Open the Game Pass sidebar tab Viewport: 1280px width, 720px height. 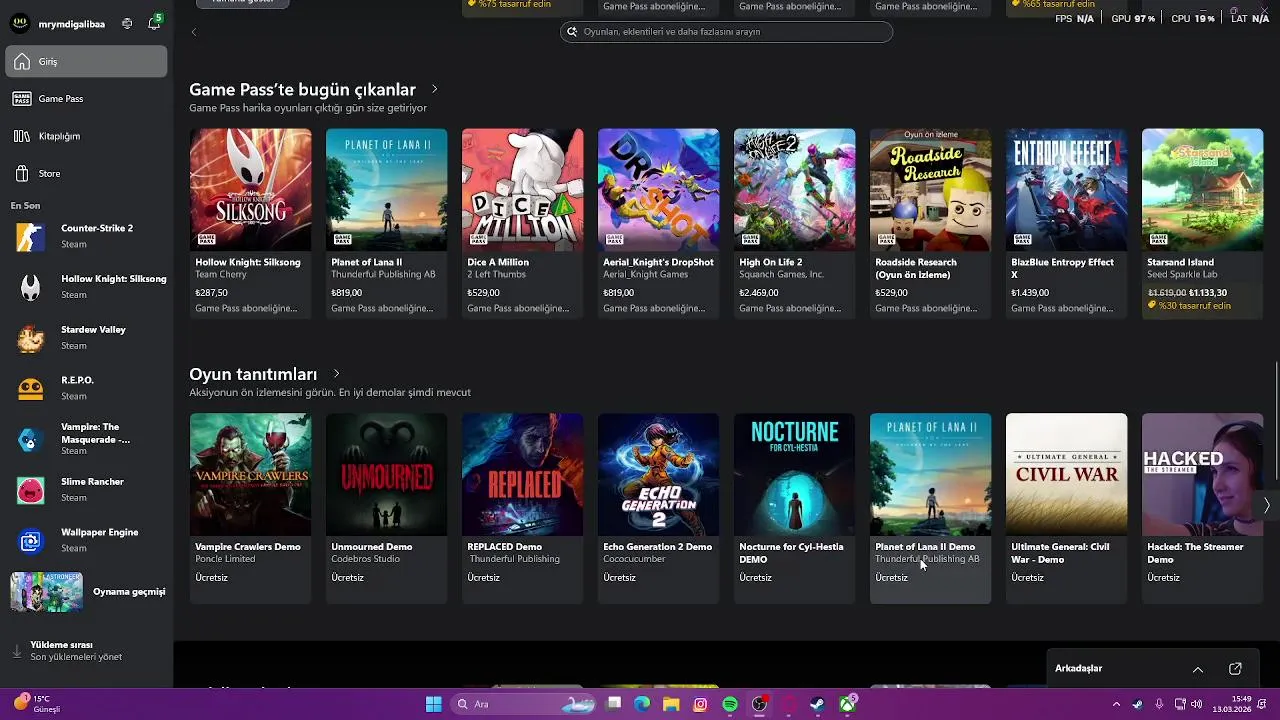pyautogui.click(x=87, y=99)
